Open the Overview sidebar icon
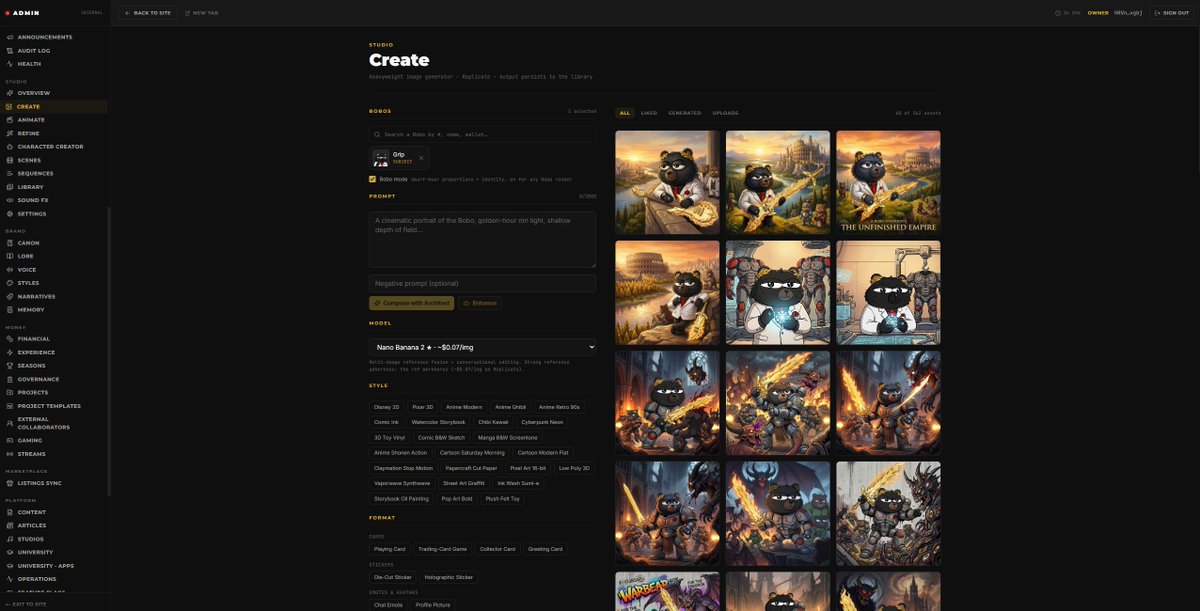Image resolution: width=1200 pixels, height=611 pixels. point(9,93)
